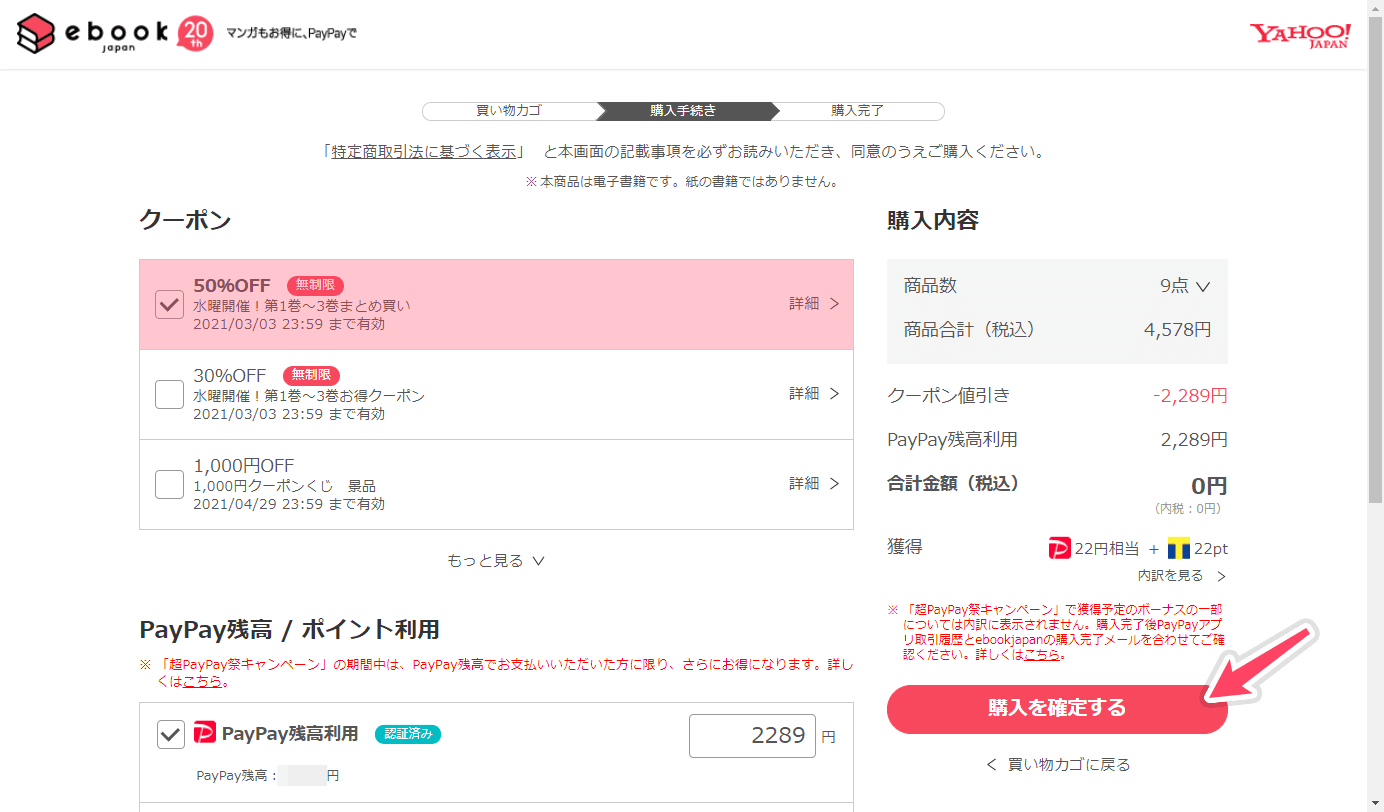The width and height of the screenshot is (1384, 812).
Task: Click the PayPay logo beside PayPay残高利用
Action: click(x=205, y=734)
